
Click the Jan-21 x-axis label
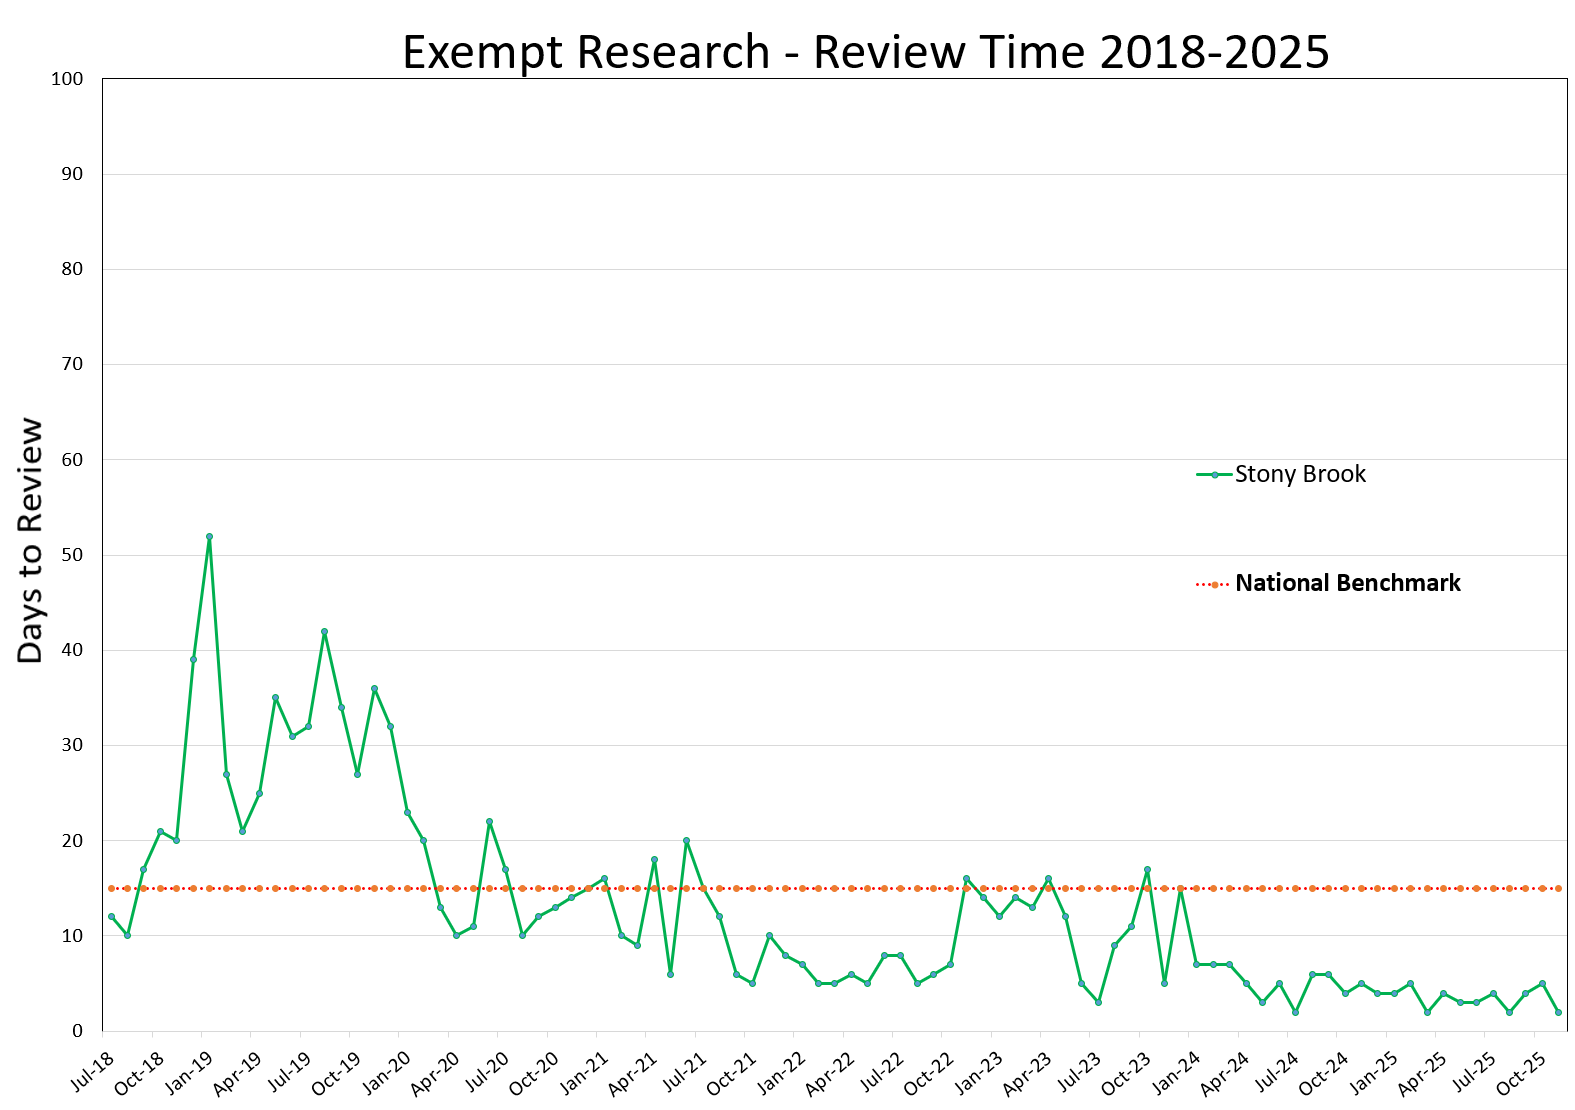(x=585, y=1072)
